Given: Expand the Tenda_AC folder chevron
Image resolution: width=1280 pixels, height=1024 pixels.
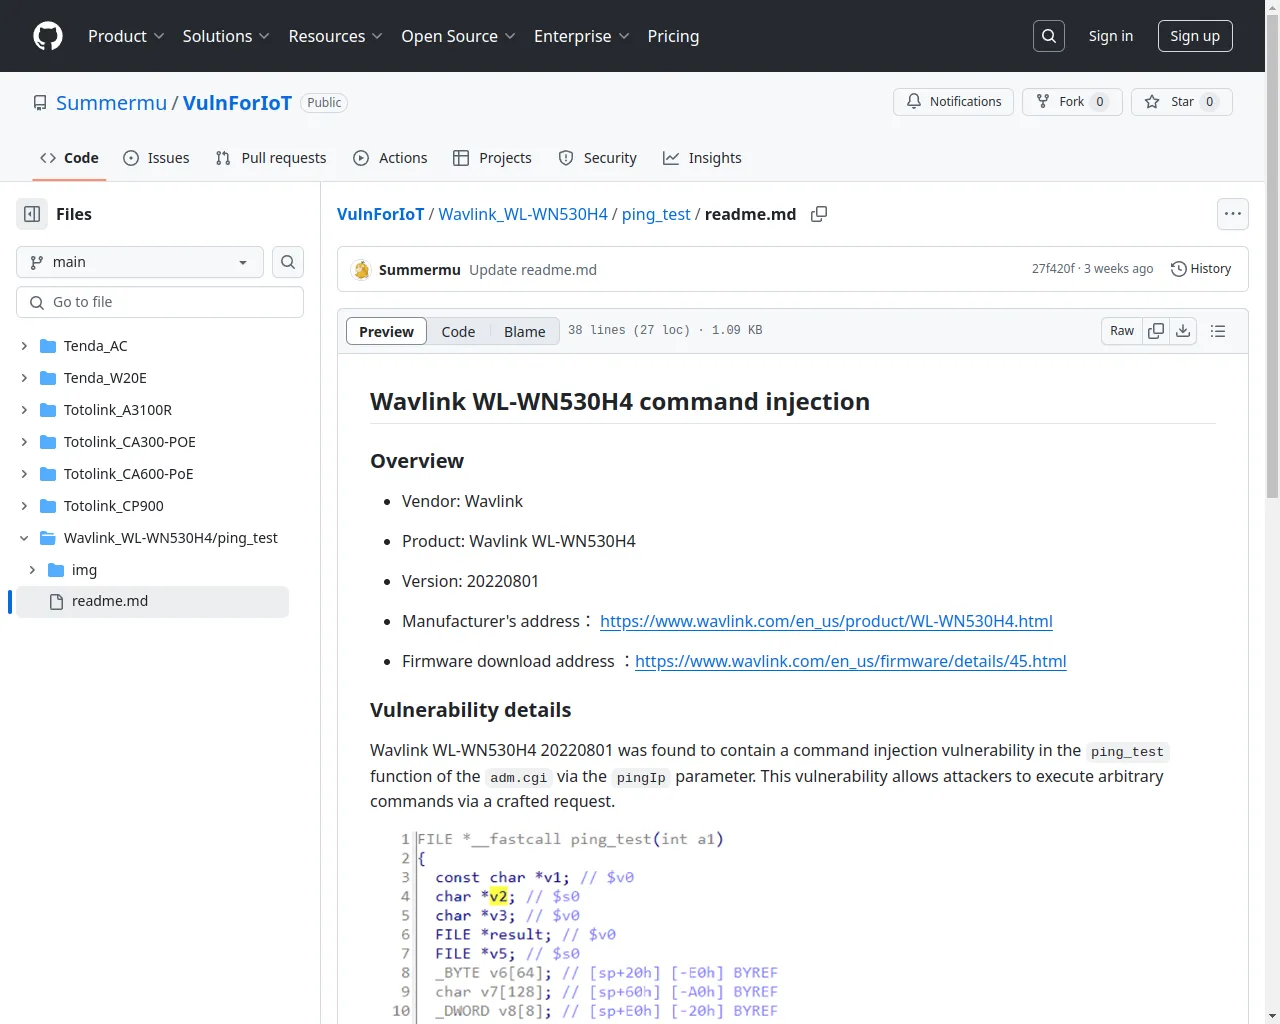Looking at the screenshot, I should pos(24,346).
